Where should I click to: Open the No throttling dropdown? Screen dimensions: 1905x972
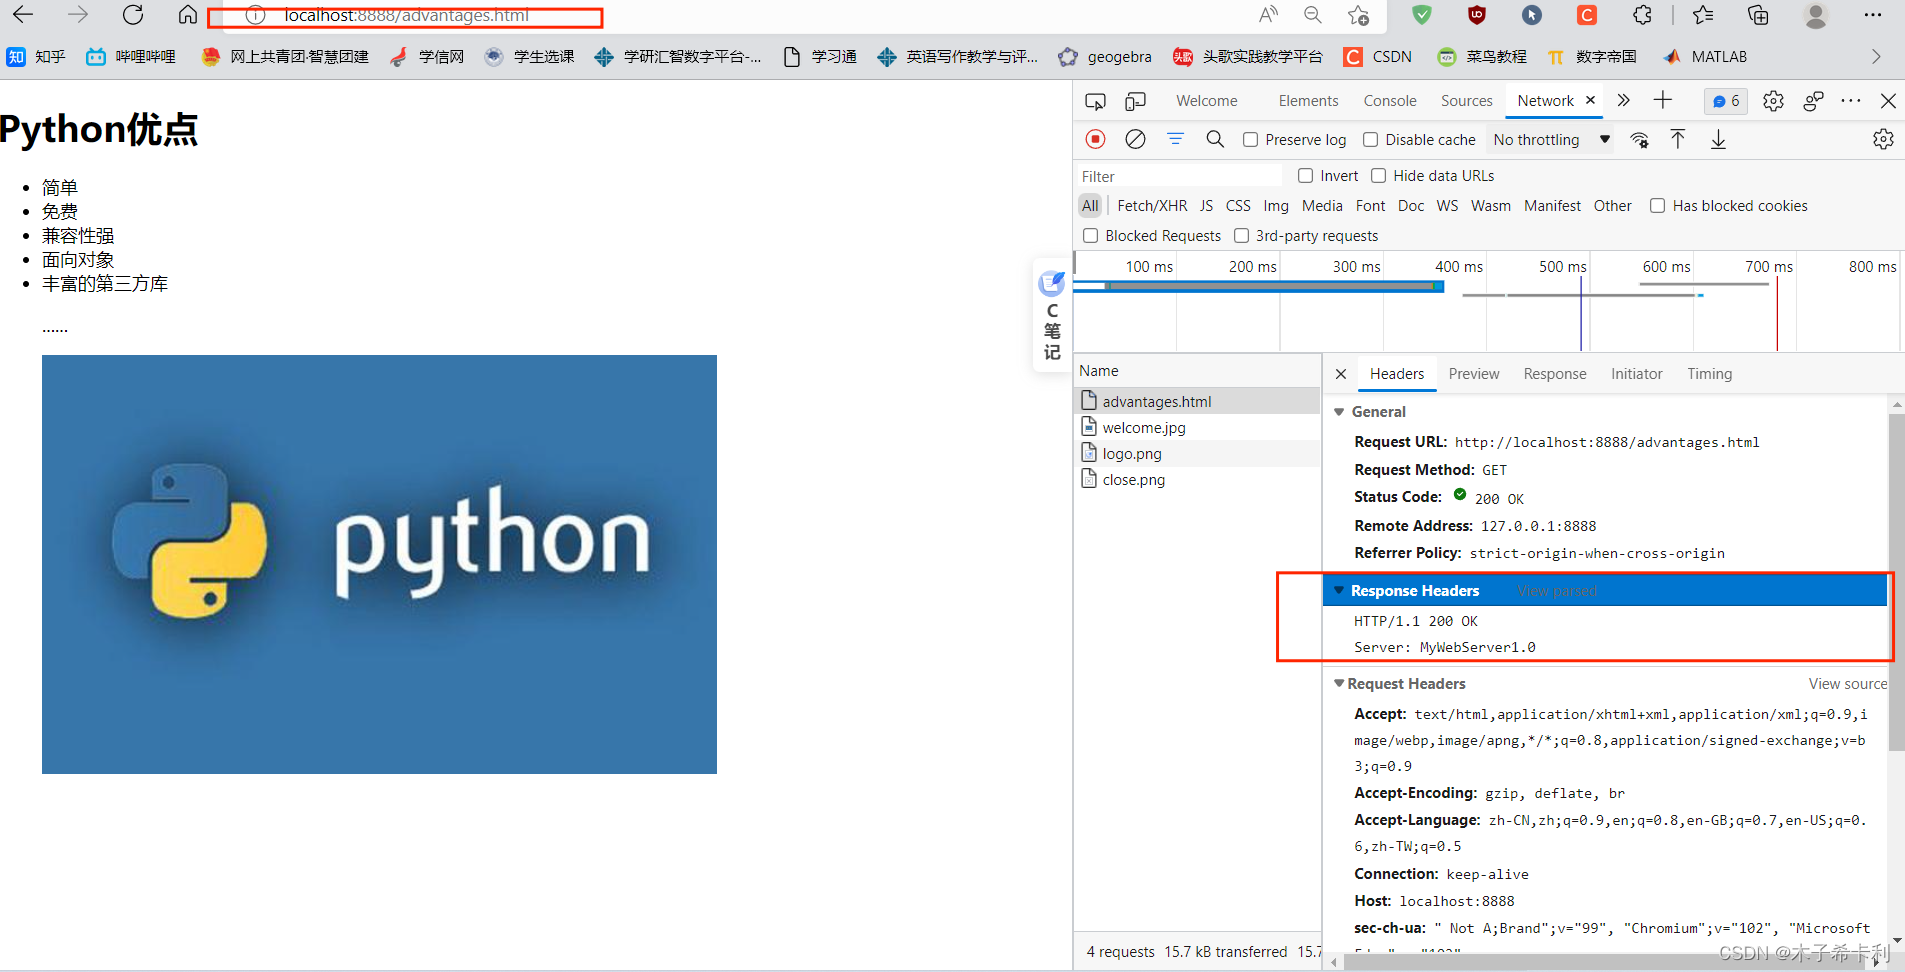coord(1551,140)
